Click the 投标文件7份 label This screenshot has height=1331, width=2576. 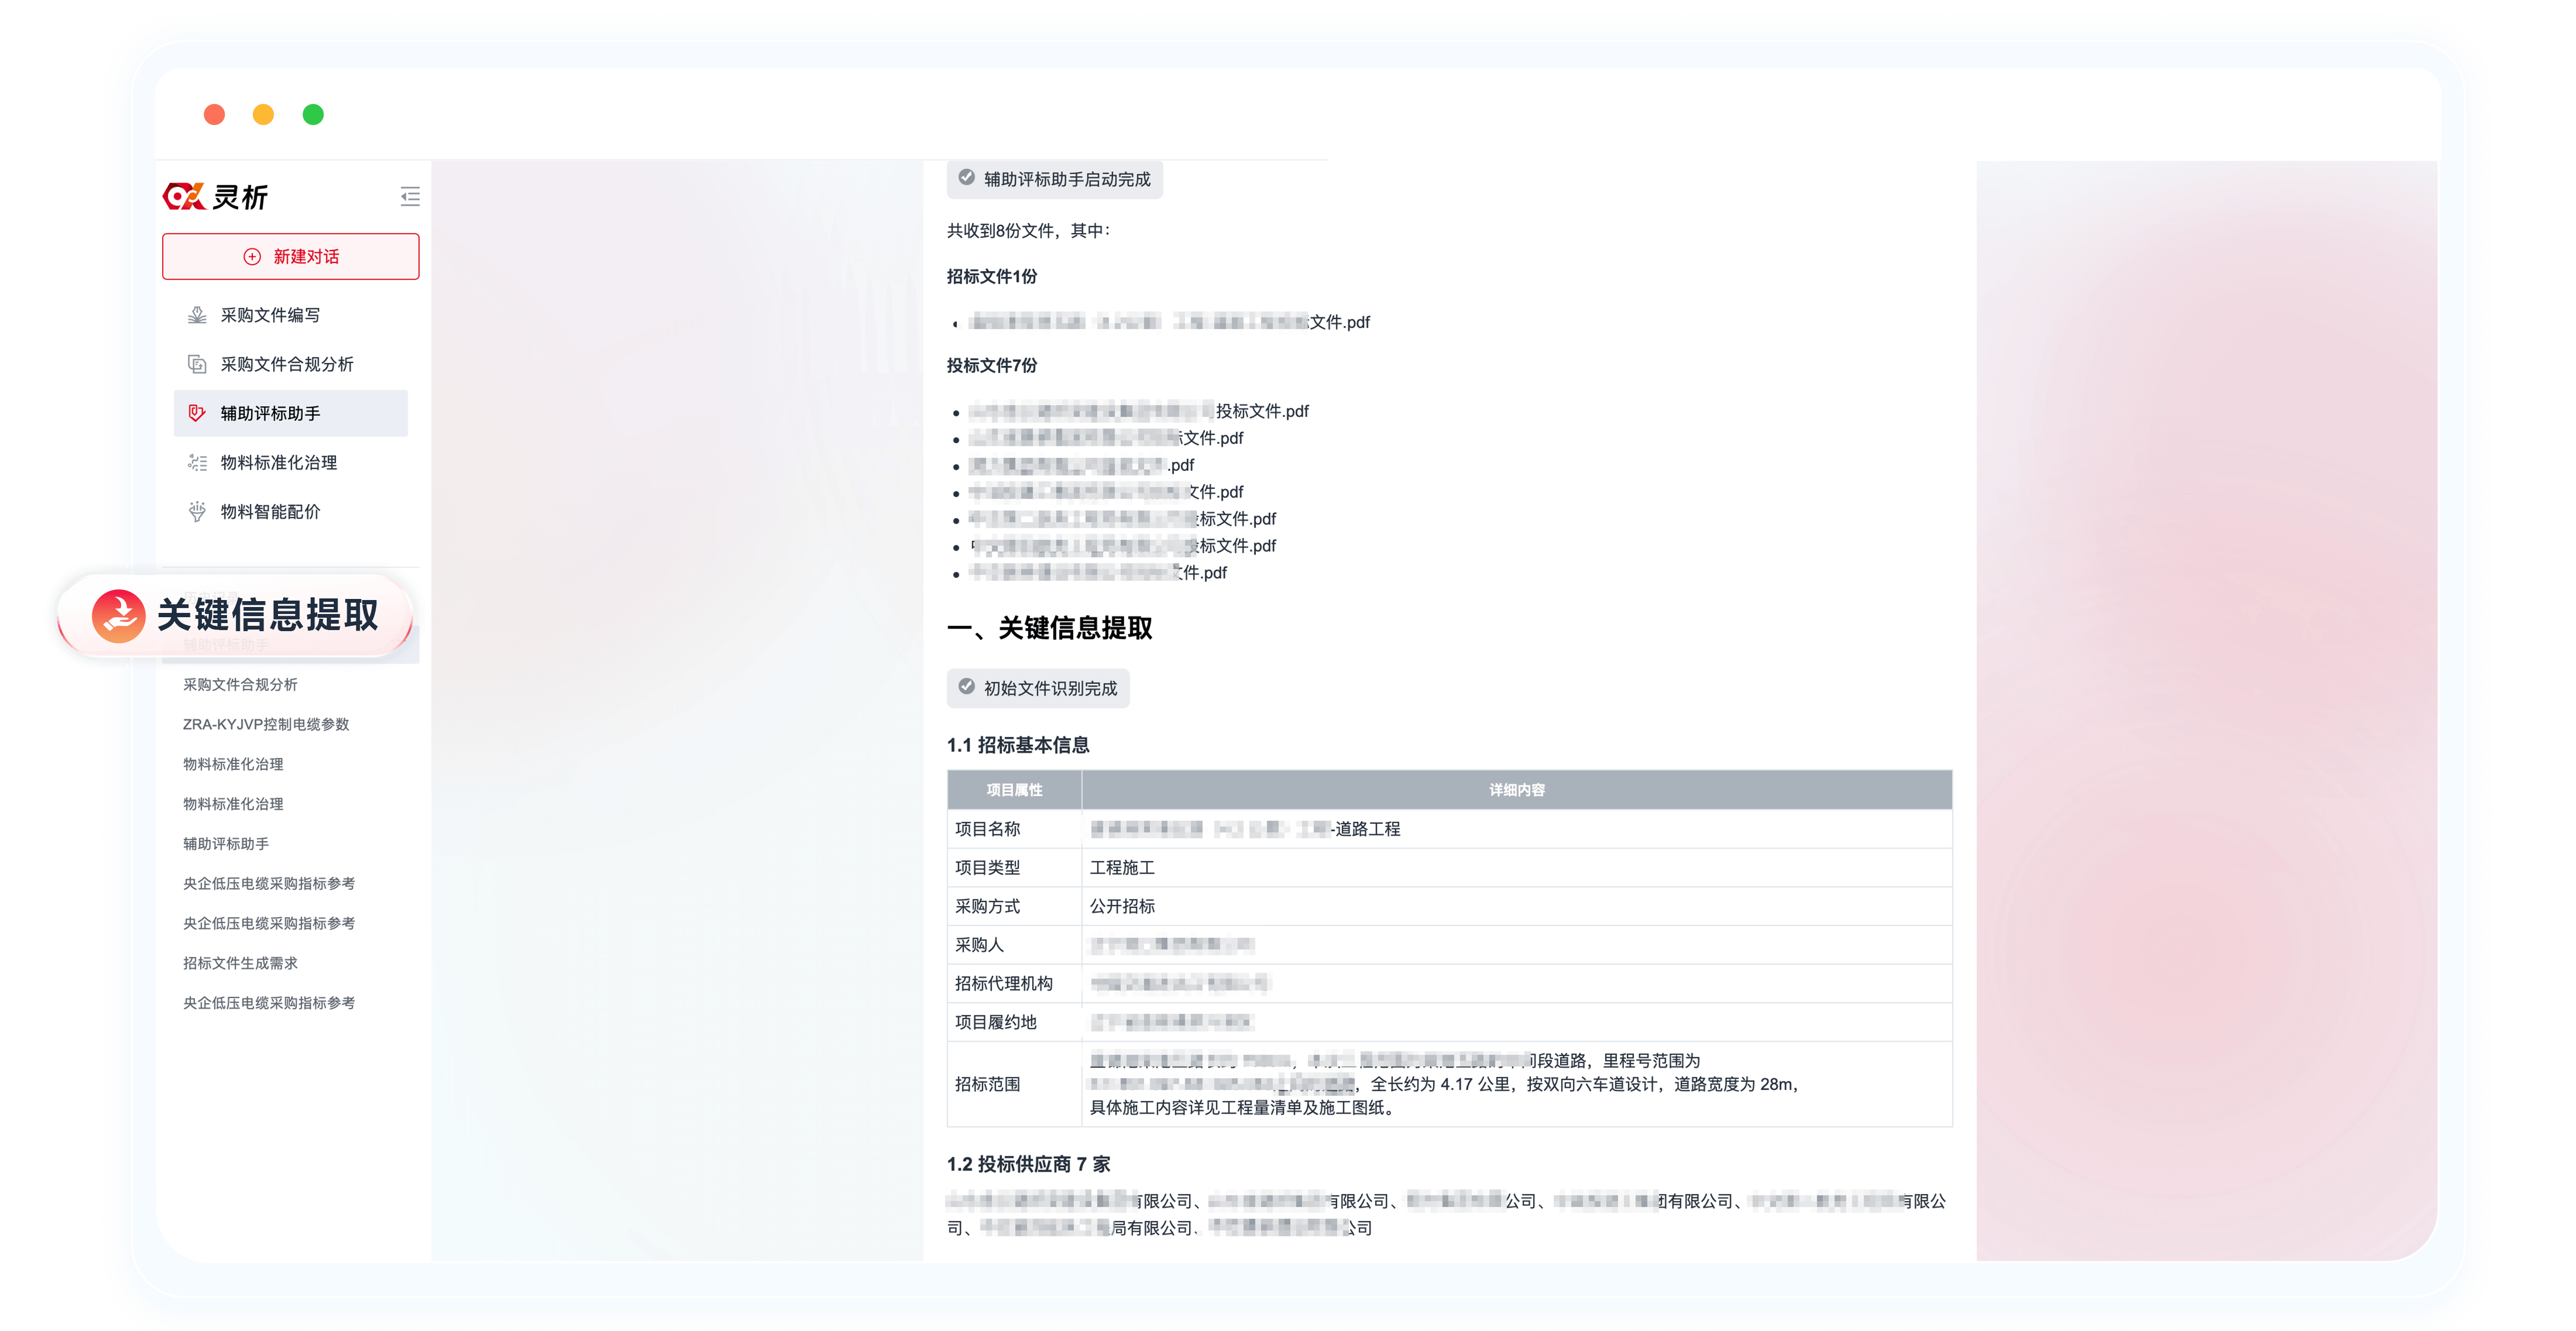[x=991, y=365]
